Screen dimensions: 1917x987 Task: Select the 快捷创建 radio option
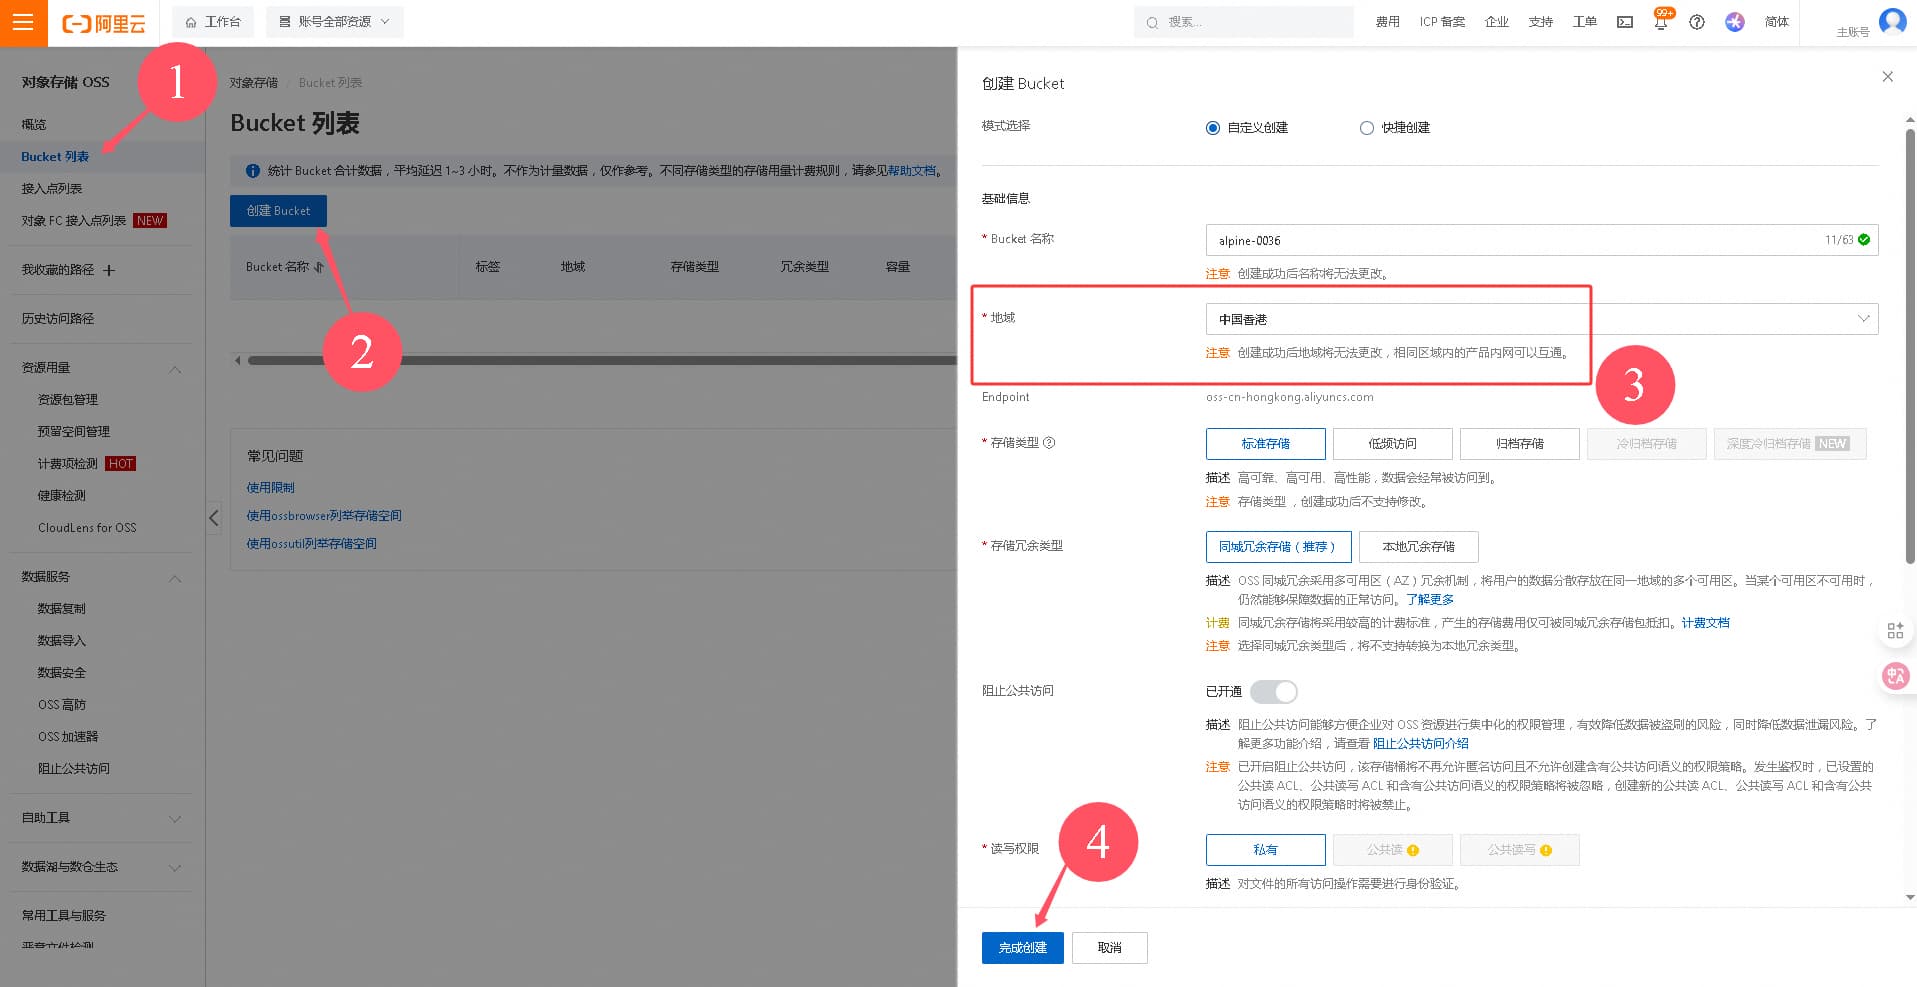coord(1367,128)
